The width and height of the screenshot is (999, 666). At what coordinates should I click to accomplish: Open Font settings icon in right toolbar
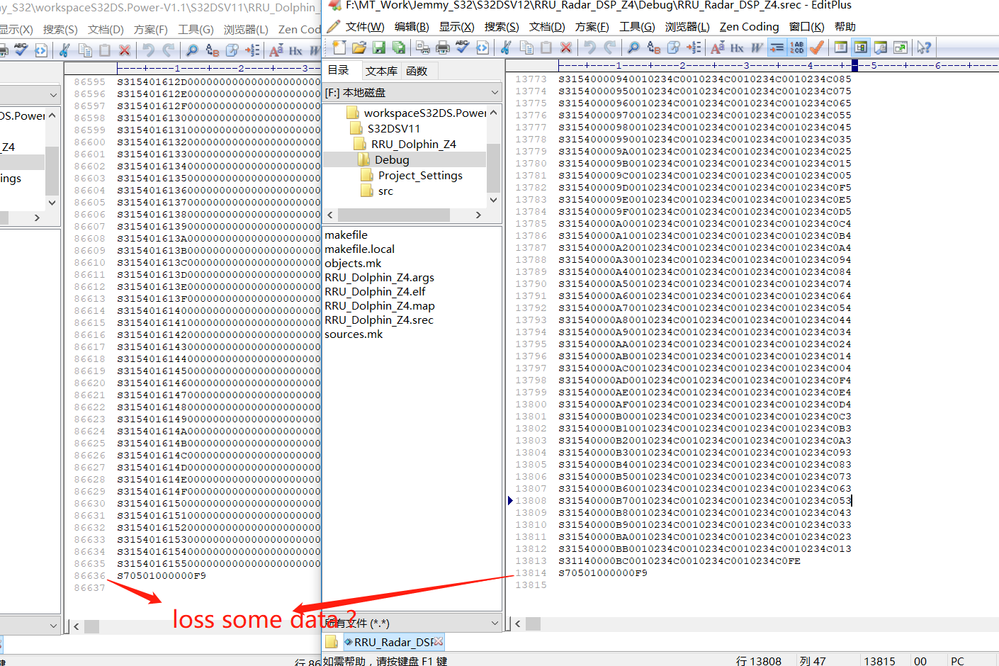click(717, 48)
